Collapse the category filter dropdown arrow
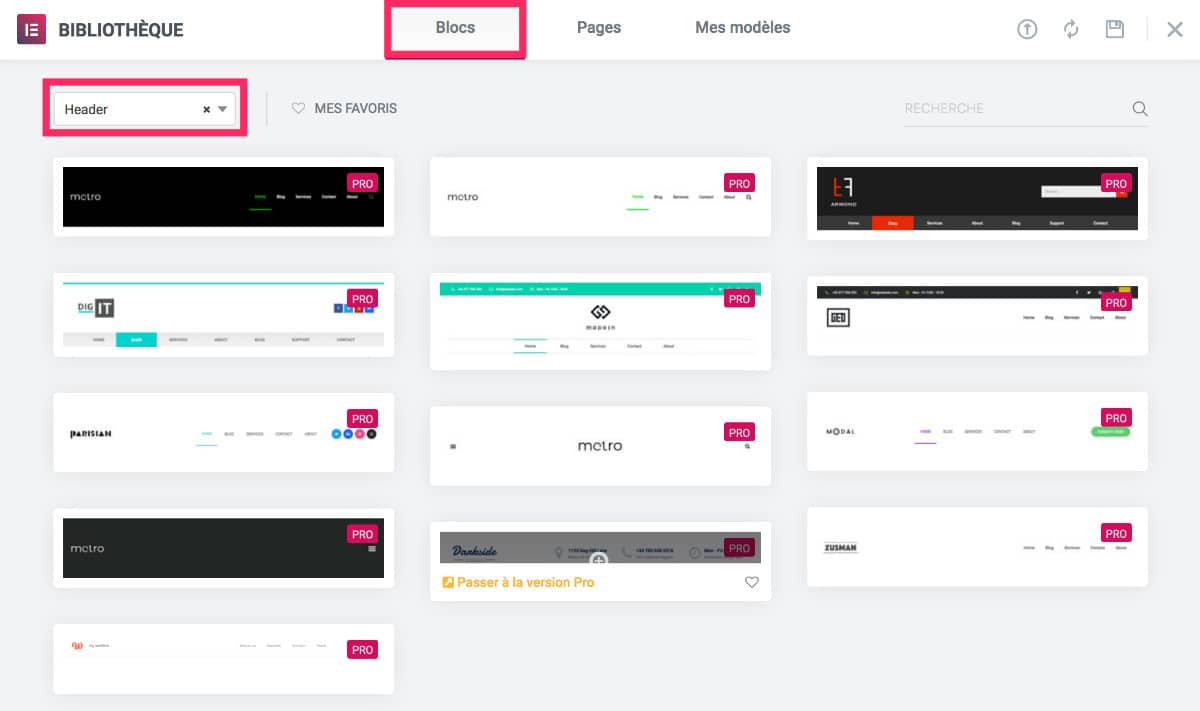This screenshot has width=1200, height=711. 222,109
